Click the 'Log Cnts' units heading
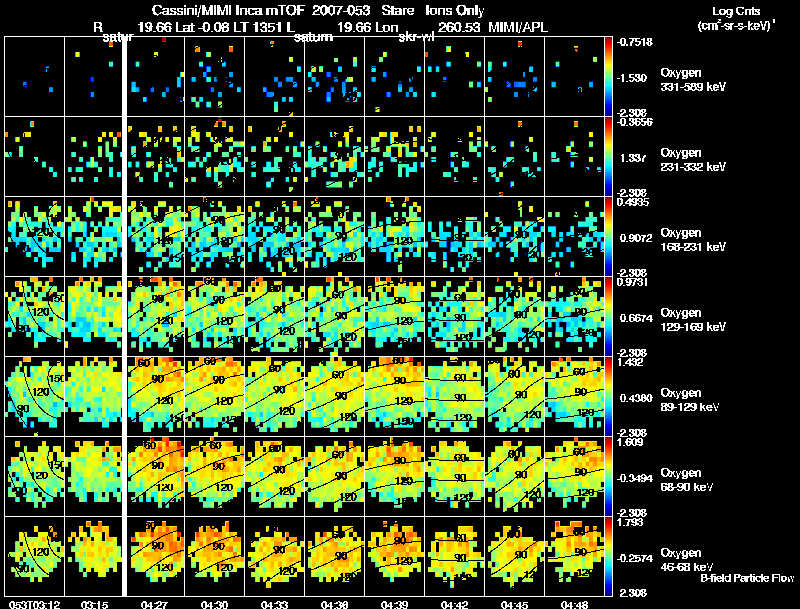This screenshot has height=609, width=800. pyautogui.click(x=736, y=11)
